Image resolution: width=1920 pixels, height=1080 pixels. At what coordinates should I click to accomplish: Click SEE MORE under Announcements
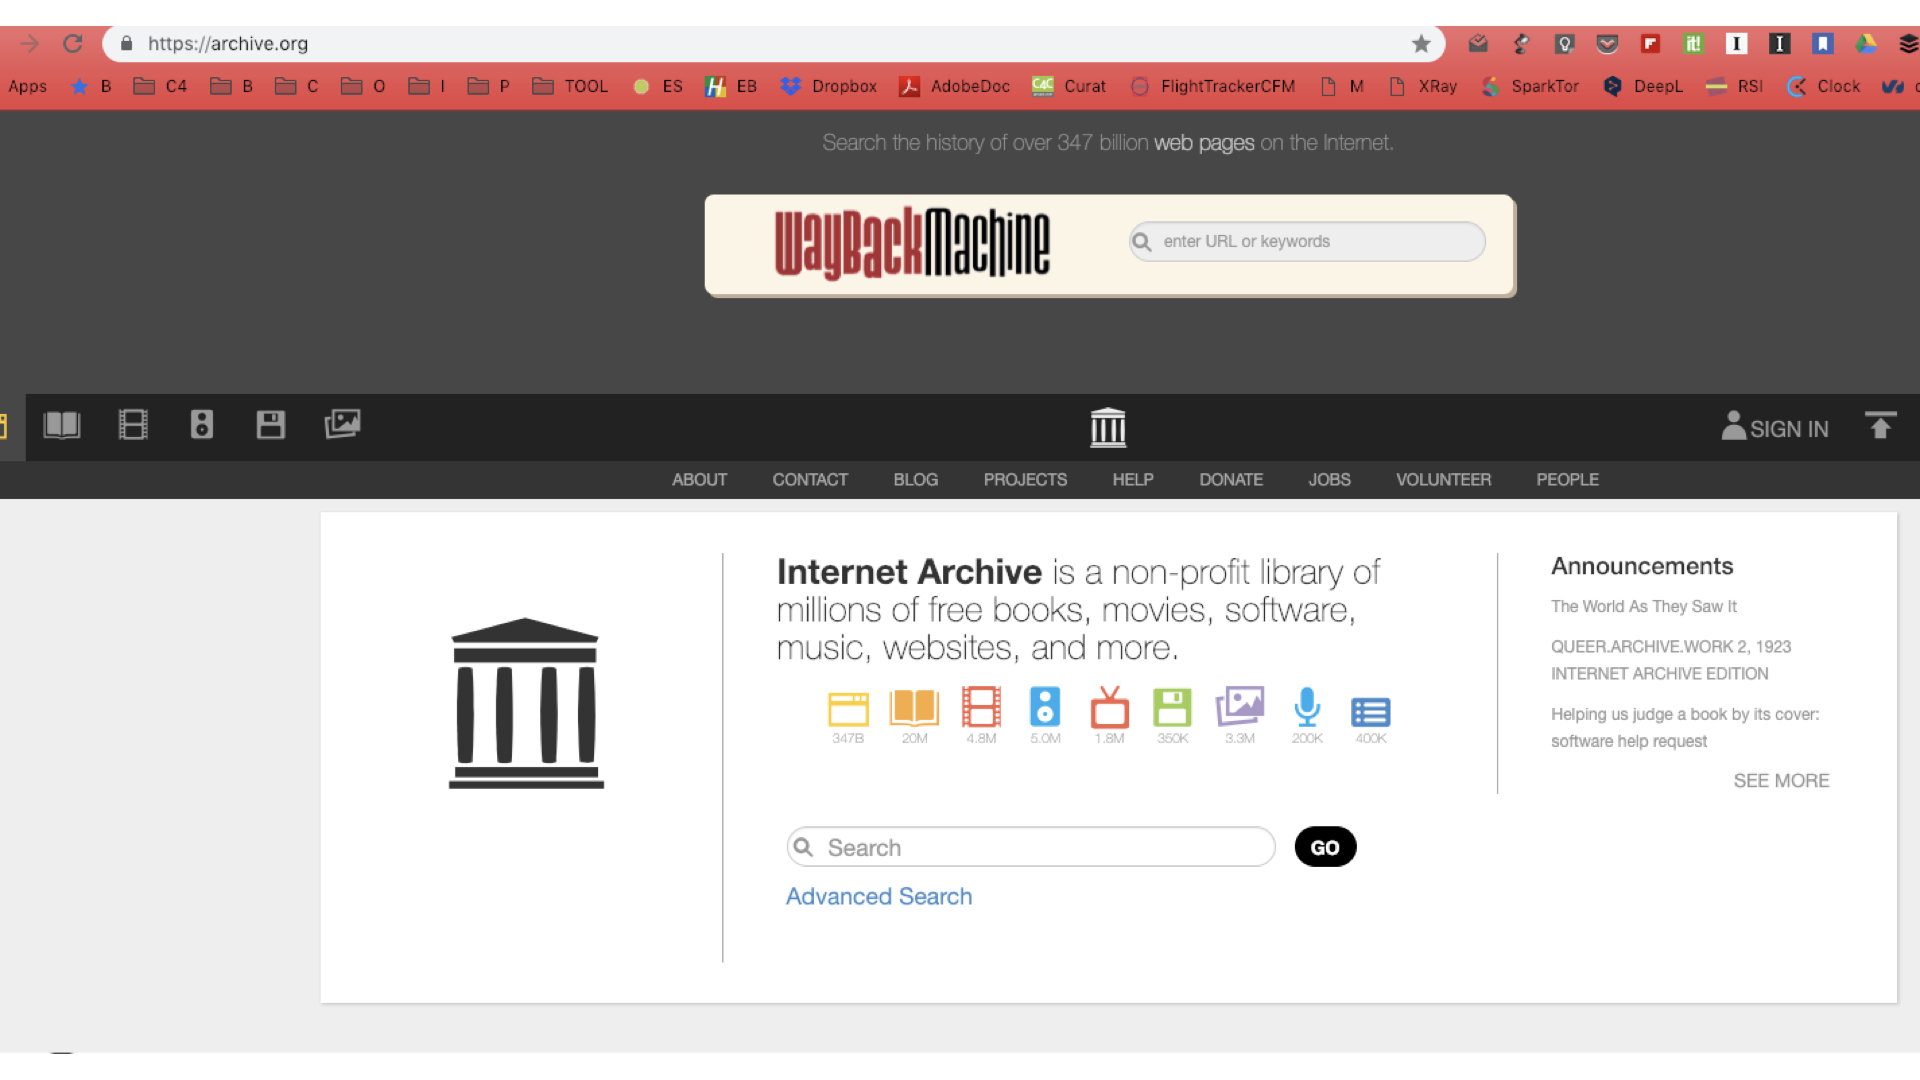1781,781
